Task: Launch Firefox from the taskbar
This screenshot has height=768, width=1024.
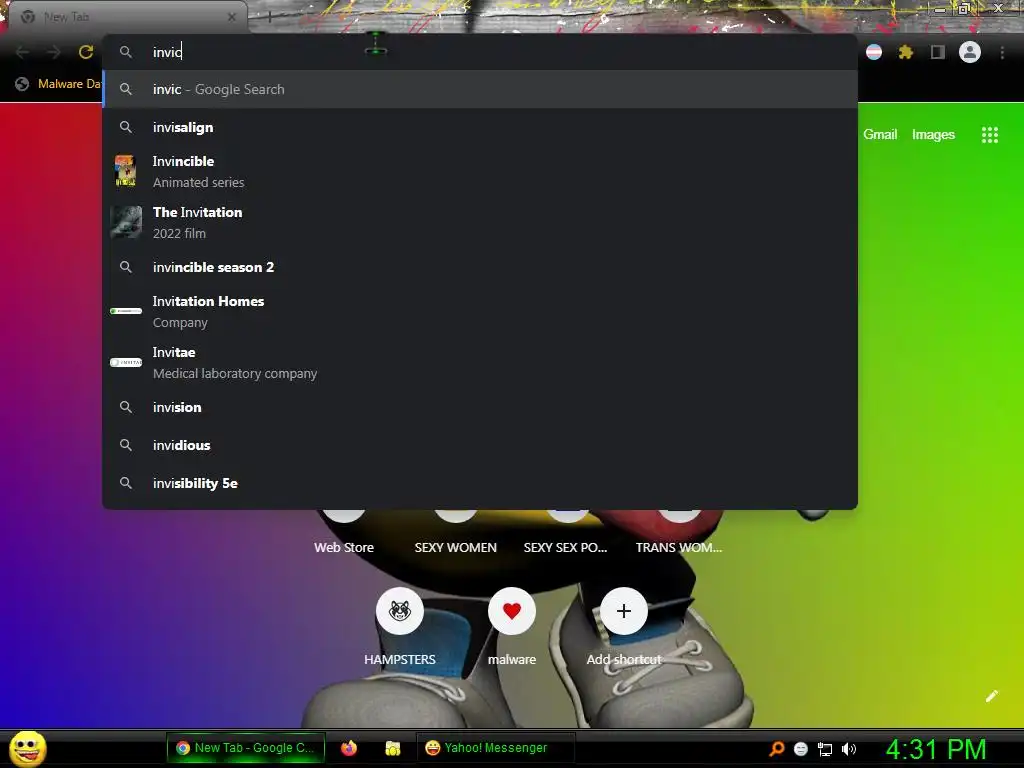Action: [349, 748]
